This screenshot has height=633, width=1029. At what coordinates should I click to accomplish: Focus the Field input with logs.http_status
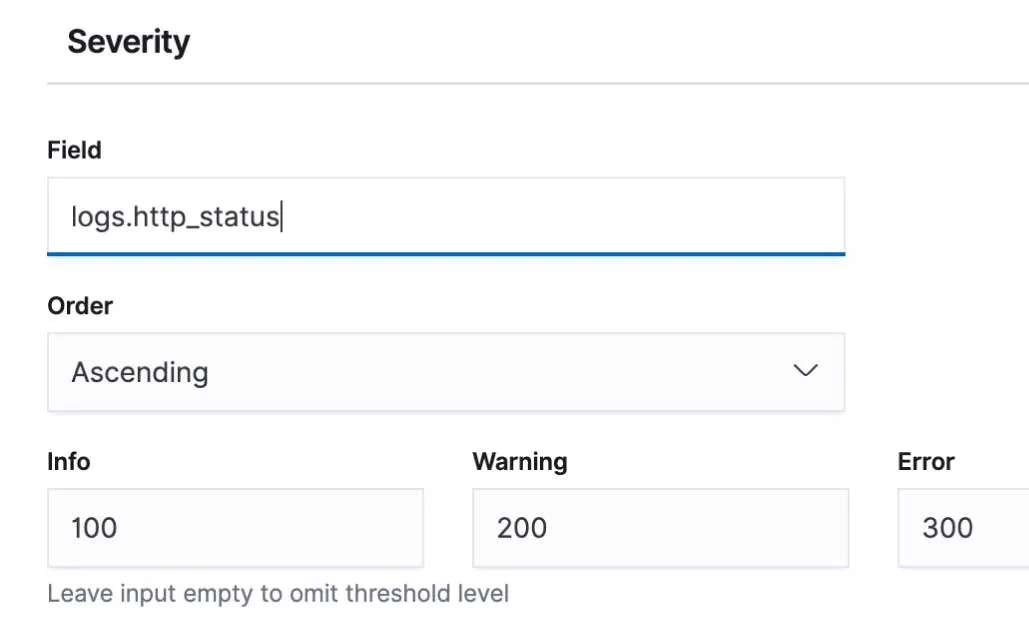click(445, 216)
